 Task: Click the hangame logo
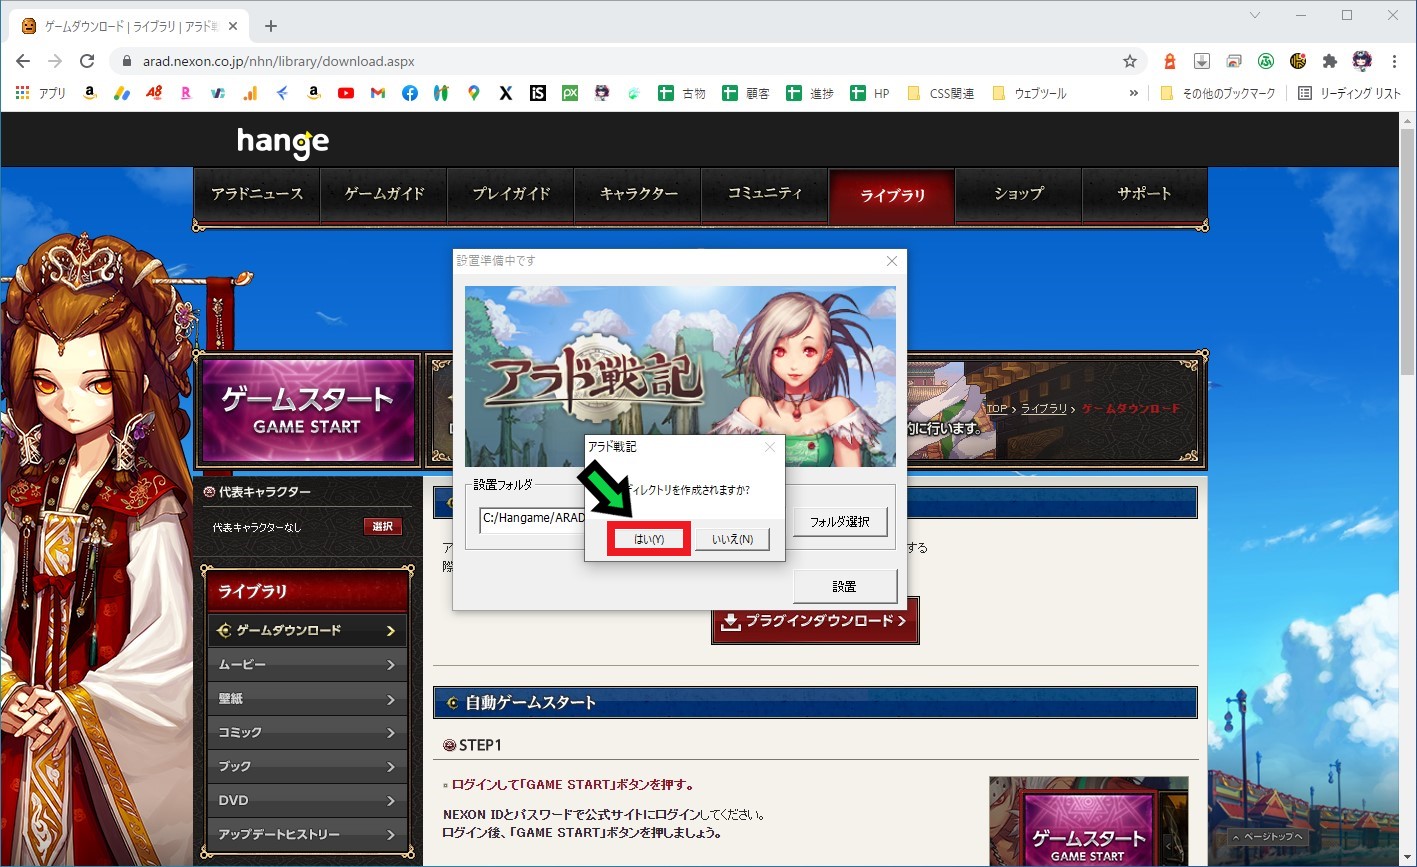283,142
